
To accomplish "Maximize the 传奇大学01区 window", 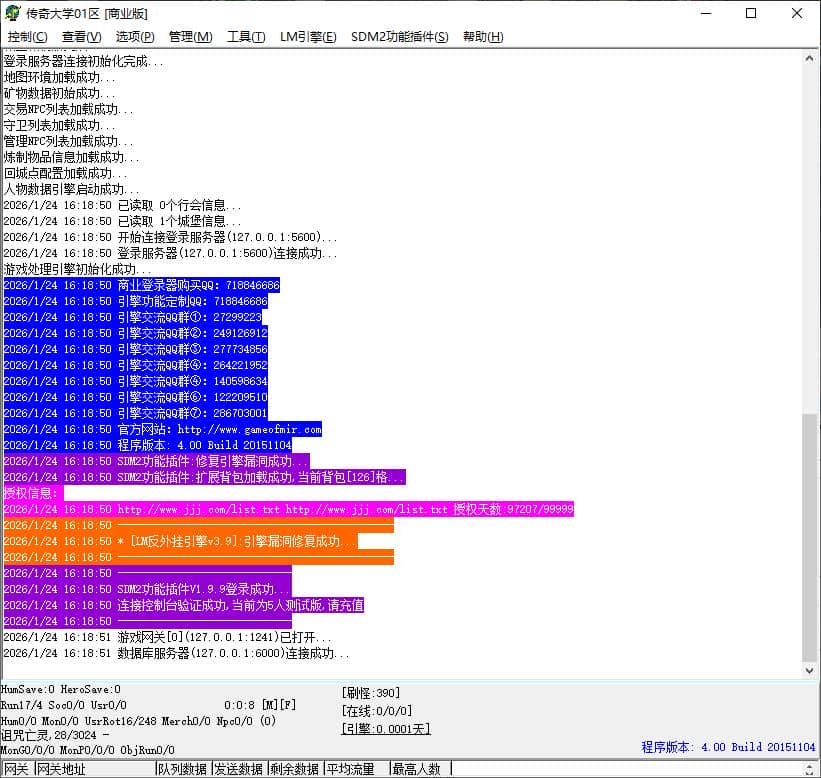I will (751, 13).
